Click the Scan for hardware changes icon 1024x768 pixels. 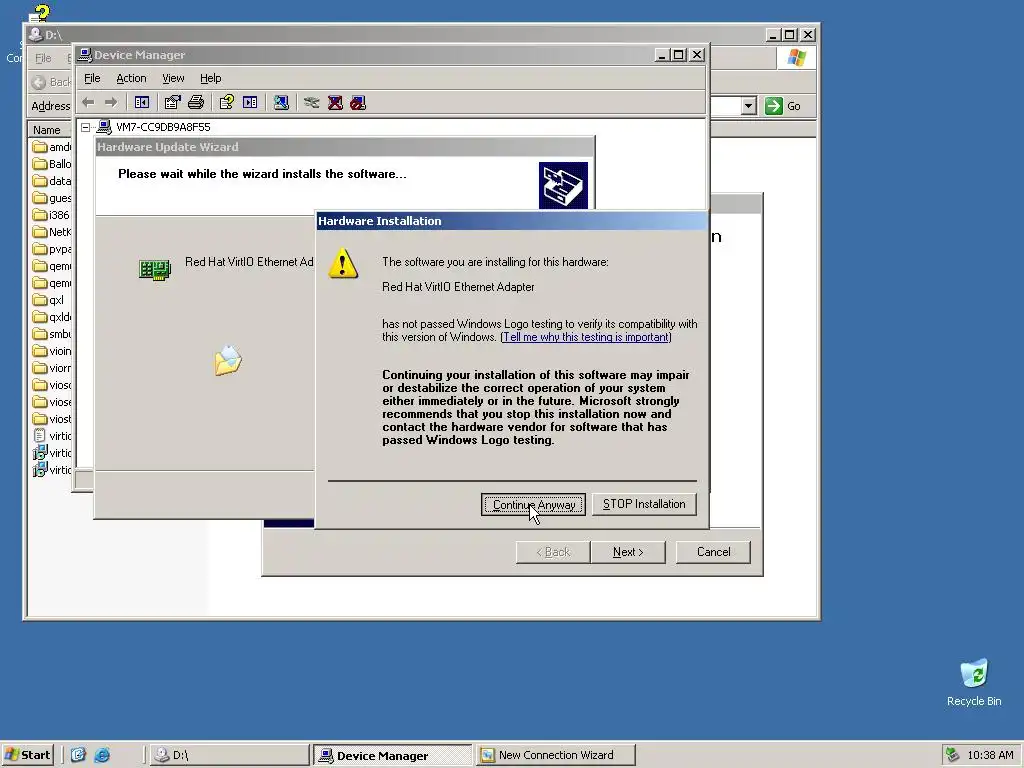pos(281,103)
